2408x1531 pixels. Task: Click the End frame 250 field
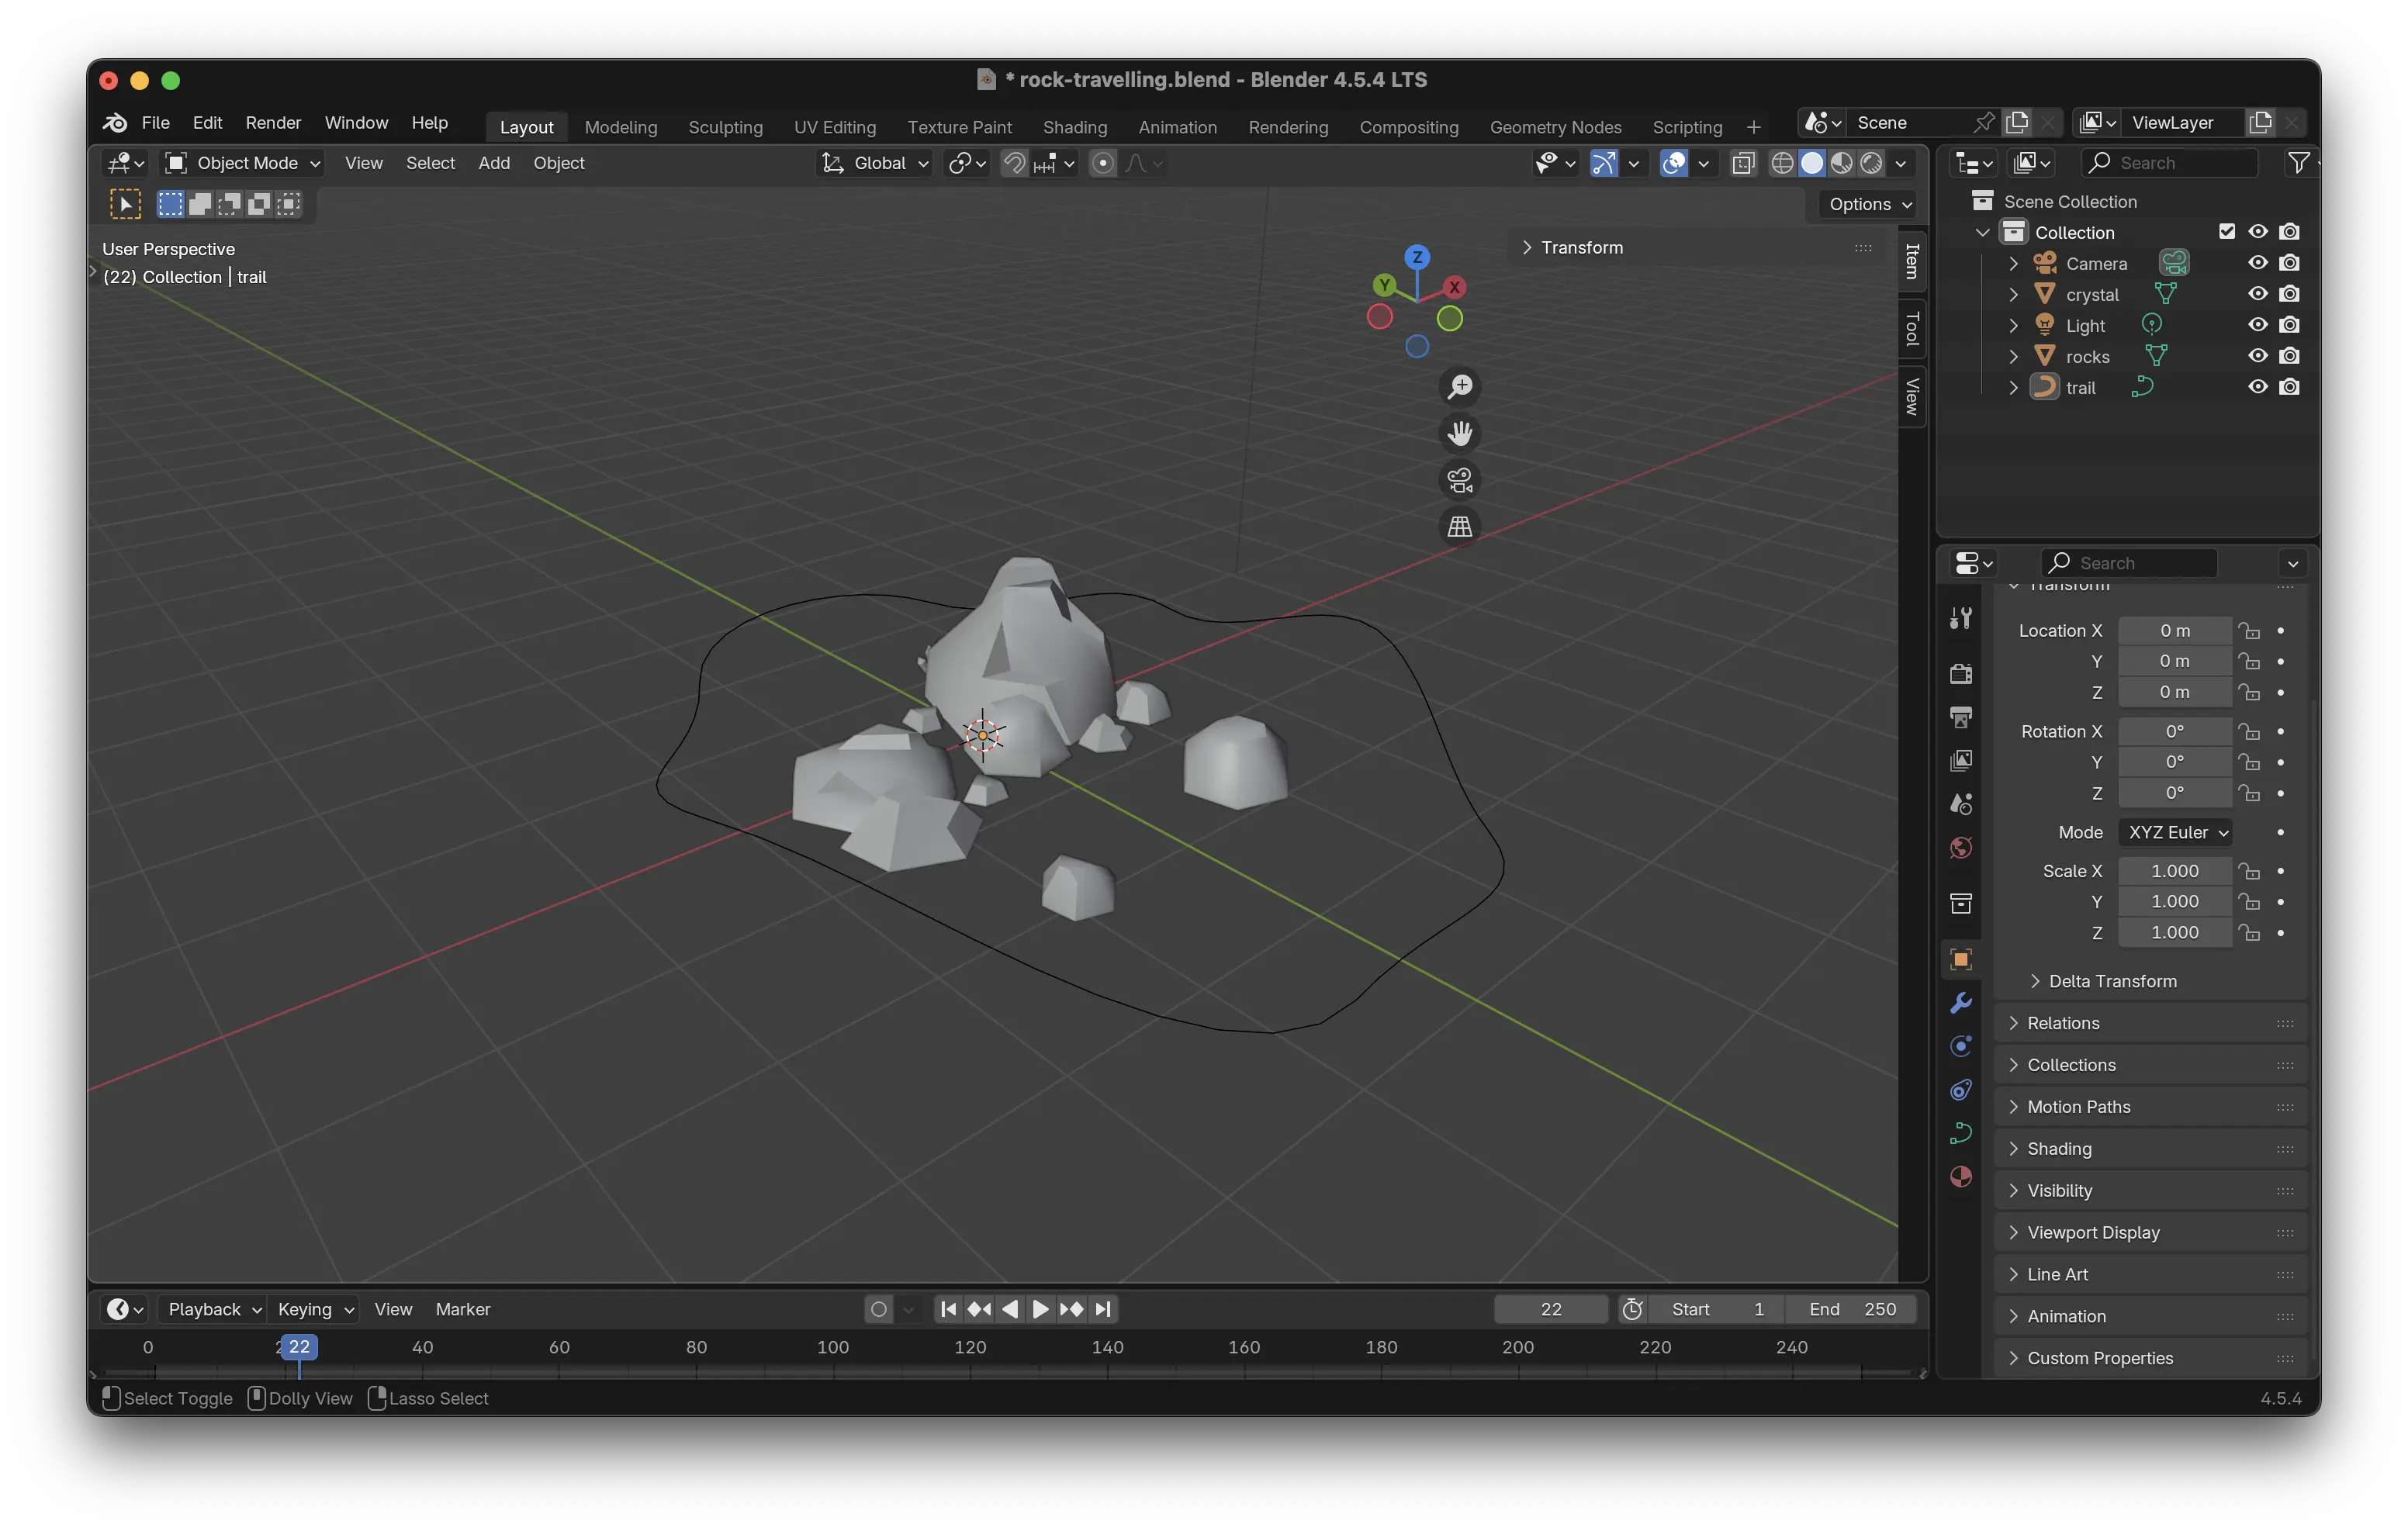click(1853, 1309)
